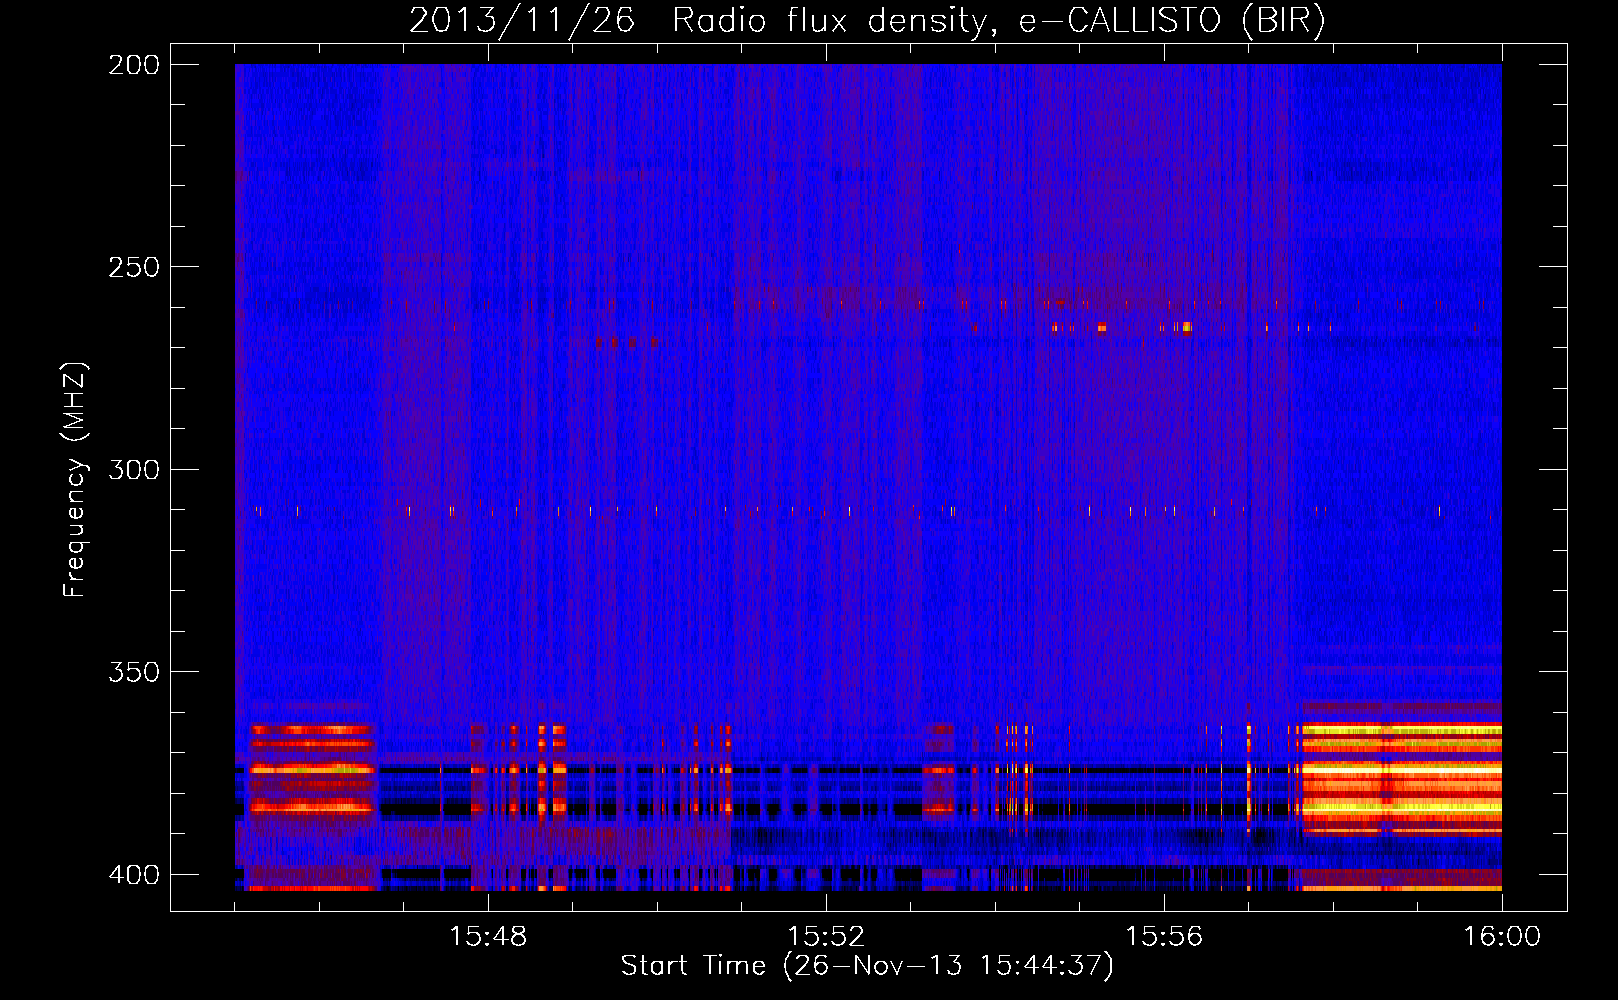Click the "Start Time (26-Nov-13 15:44:37)" label
Screen dimensions: 1618x1000
click(x=867, y=966)
